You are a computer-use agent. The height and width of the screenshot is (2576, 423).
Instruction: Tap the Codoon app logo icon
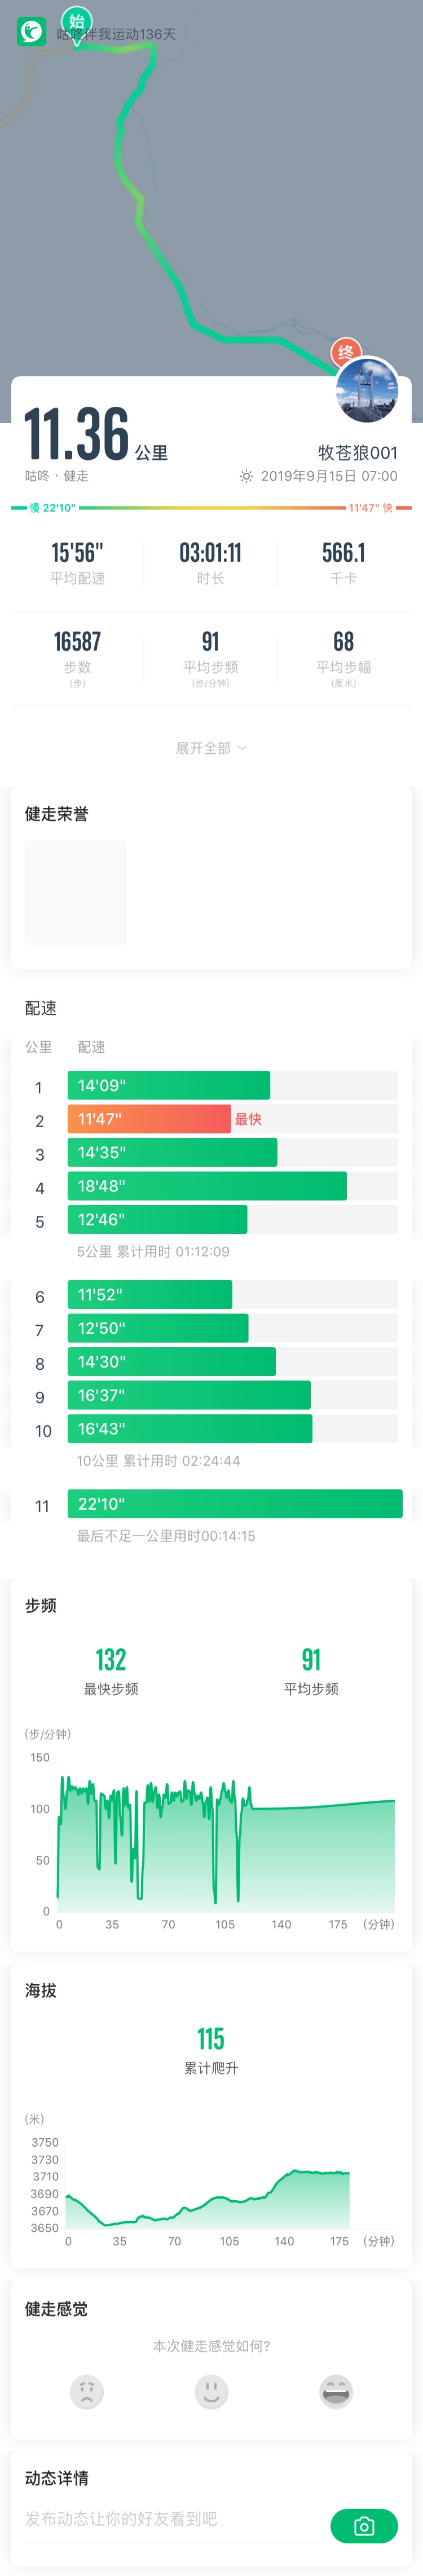click(32, 32)
